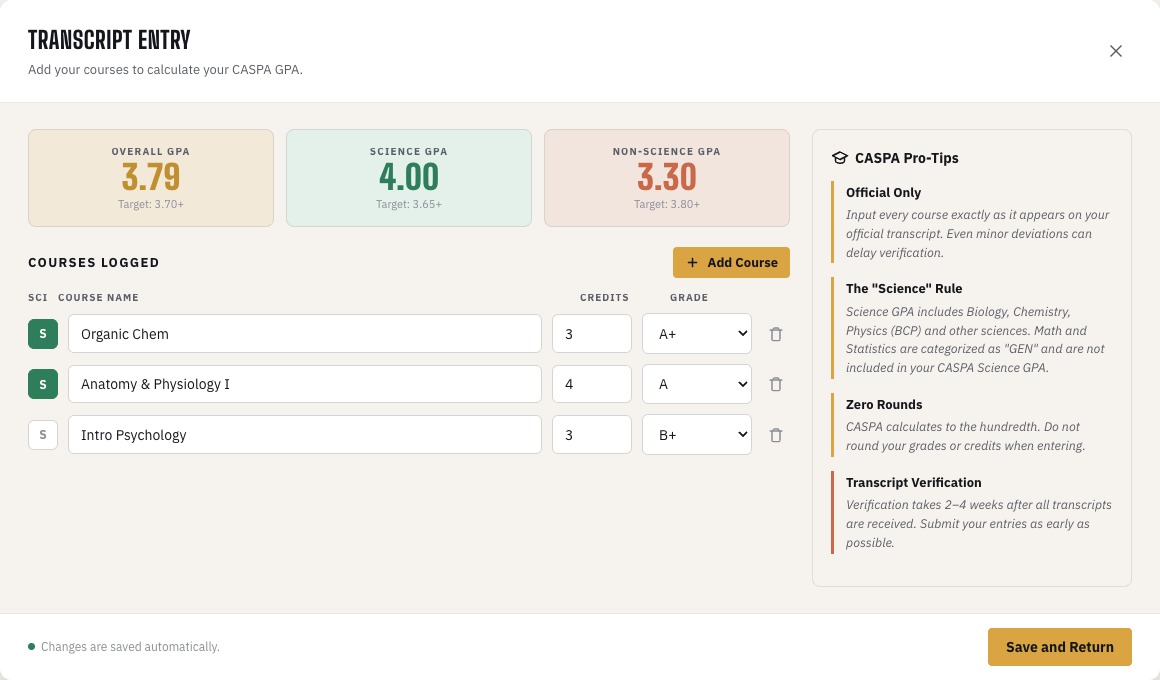Click the 'Target: 3.65+' text

[x=408, y=204]
